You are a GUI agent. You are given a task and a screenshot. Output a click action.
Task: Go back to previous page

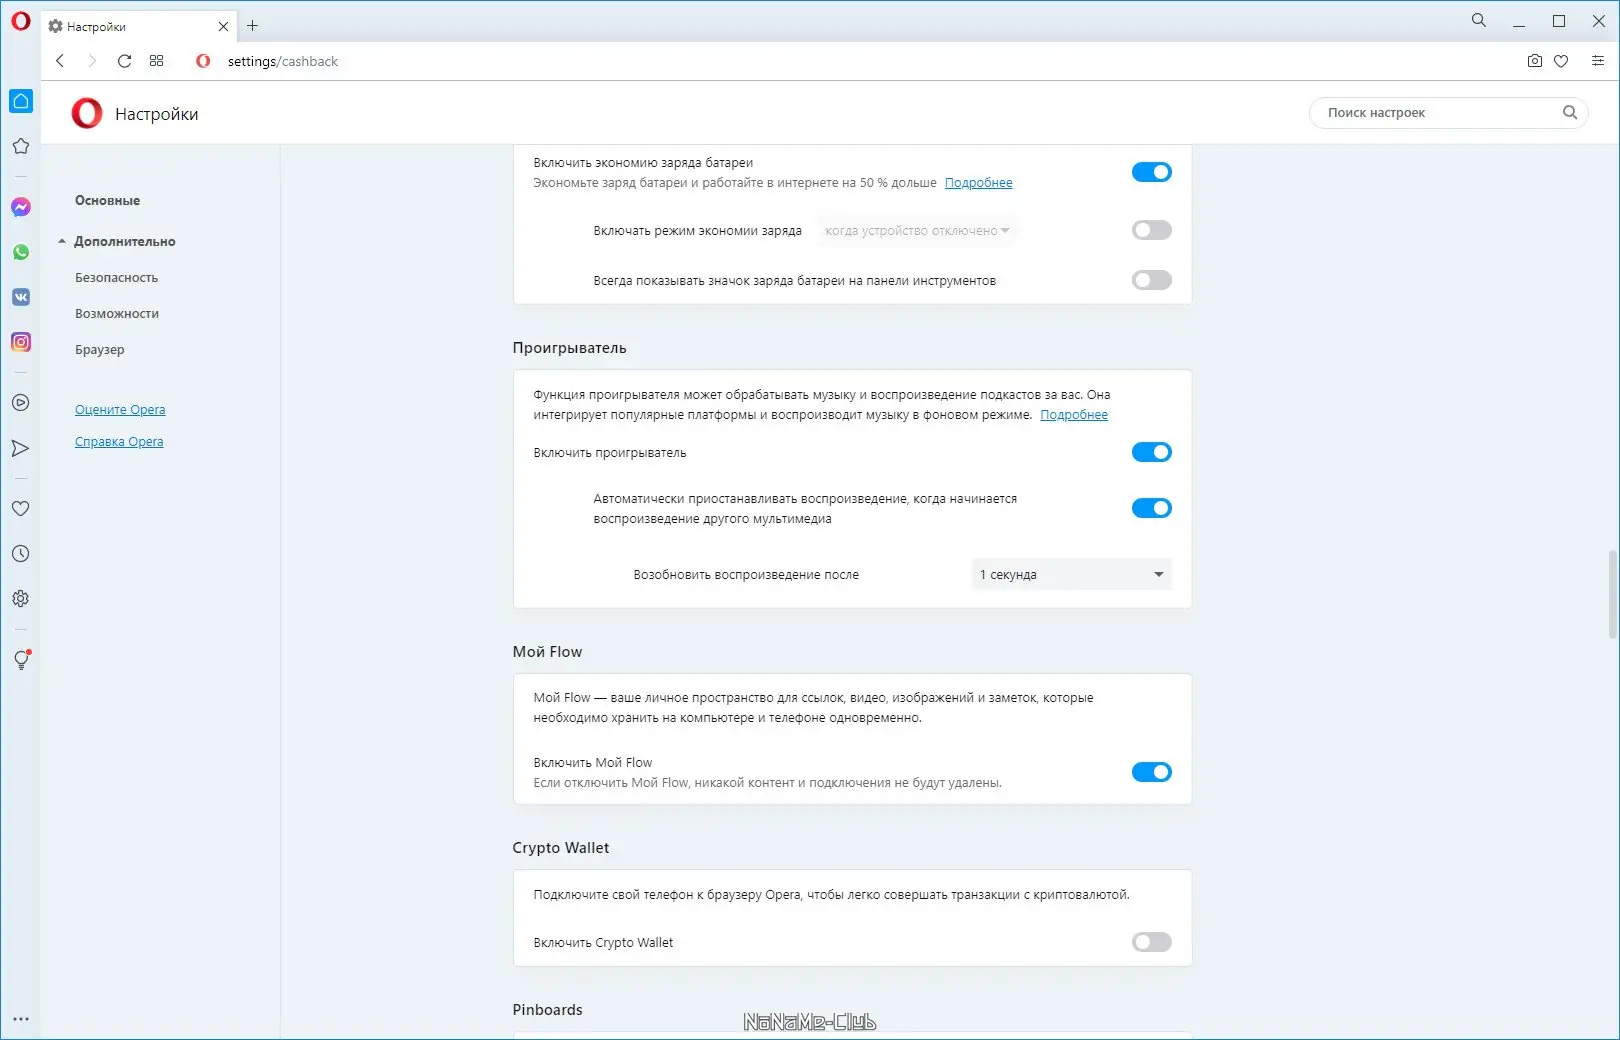(60, 61)
